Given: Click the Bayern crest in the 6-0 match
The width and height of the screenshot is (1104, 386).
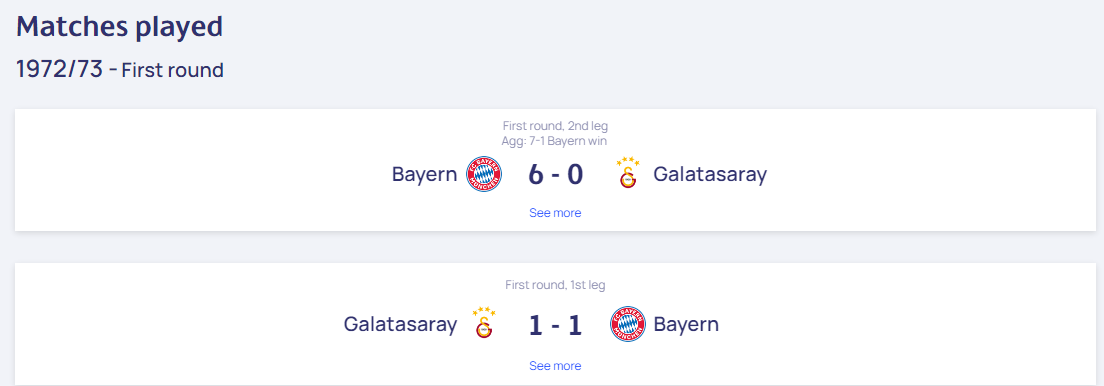Looking at the screenshot, I should 485,174.
